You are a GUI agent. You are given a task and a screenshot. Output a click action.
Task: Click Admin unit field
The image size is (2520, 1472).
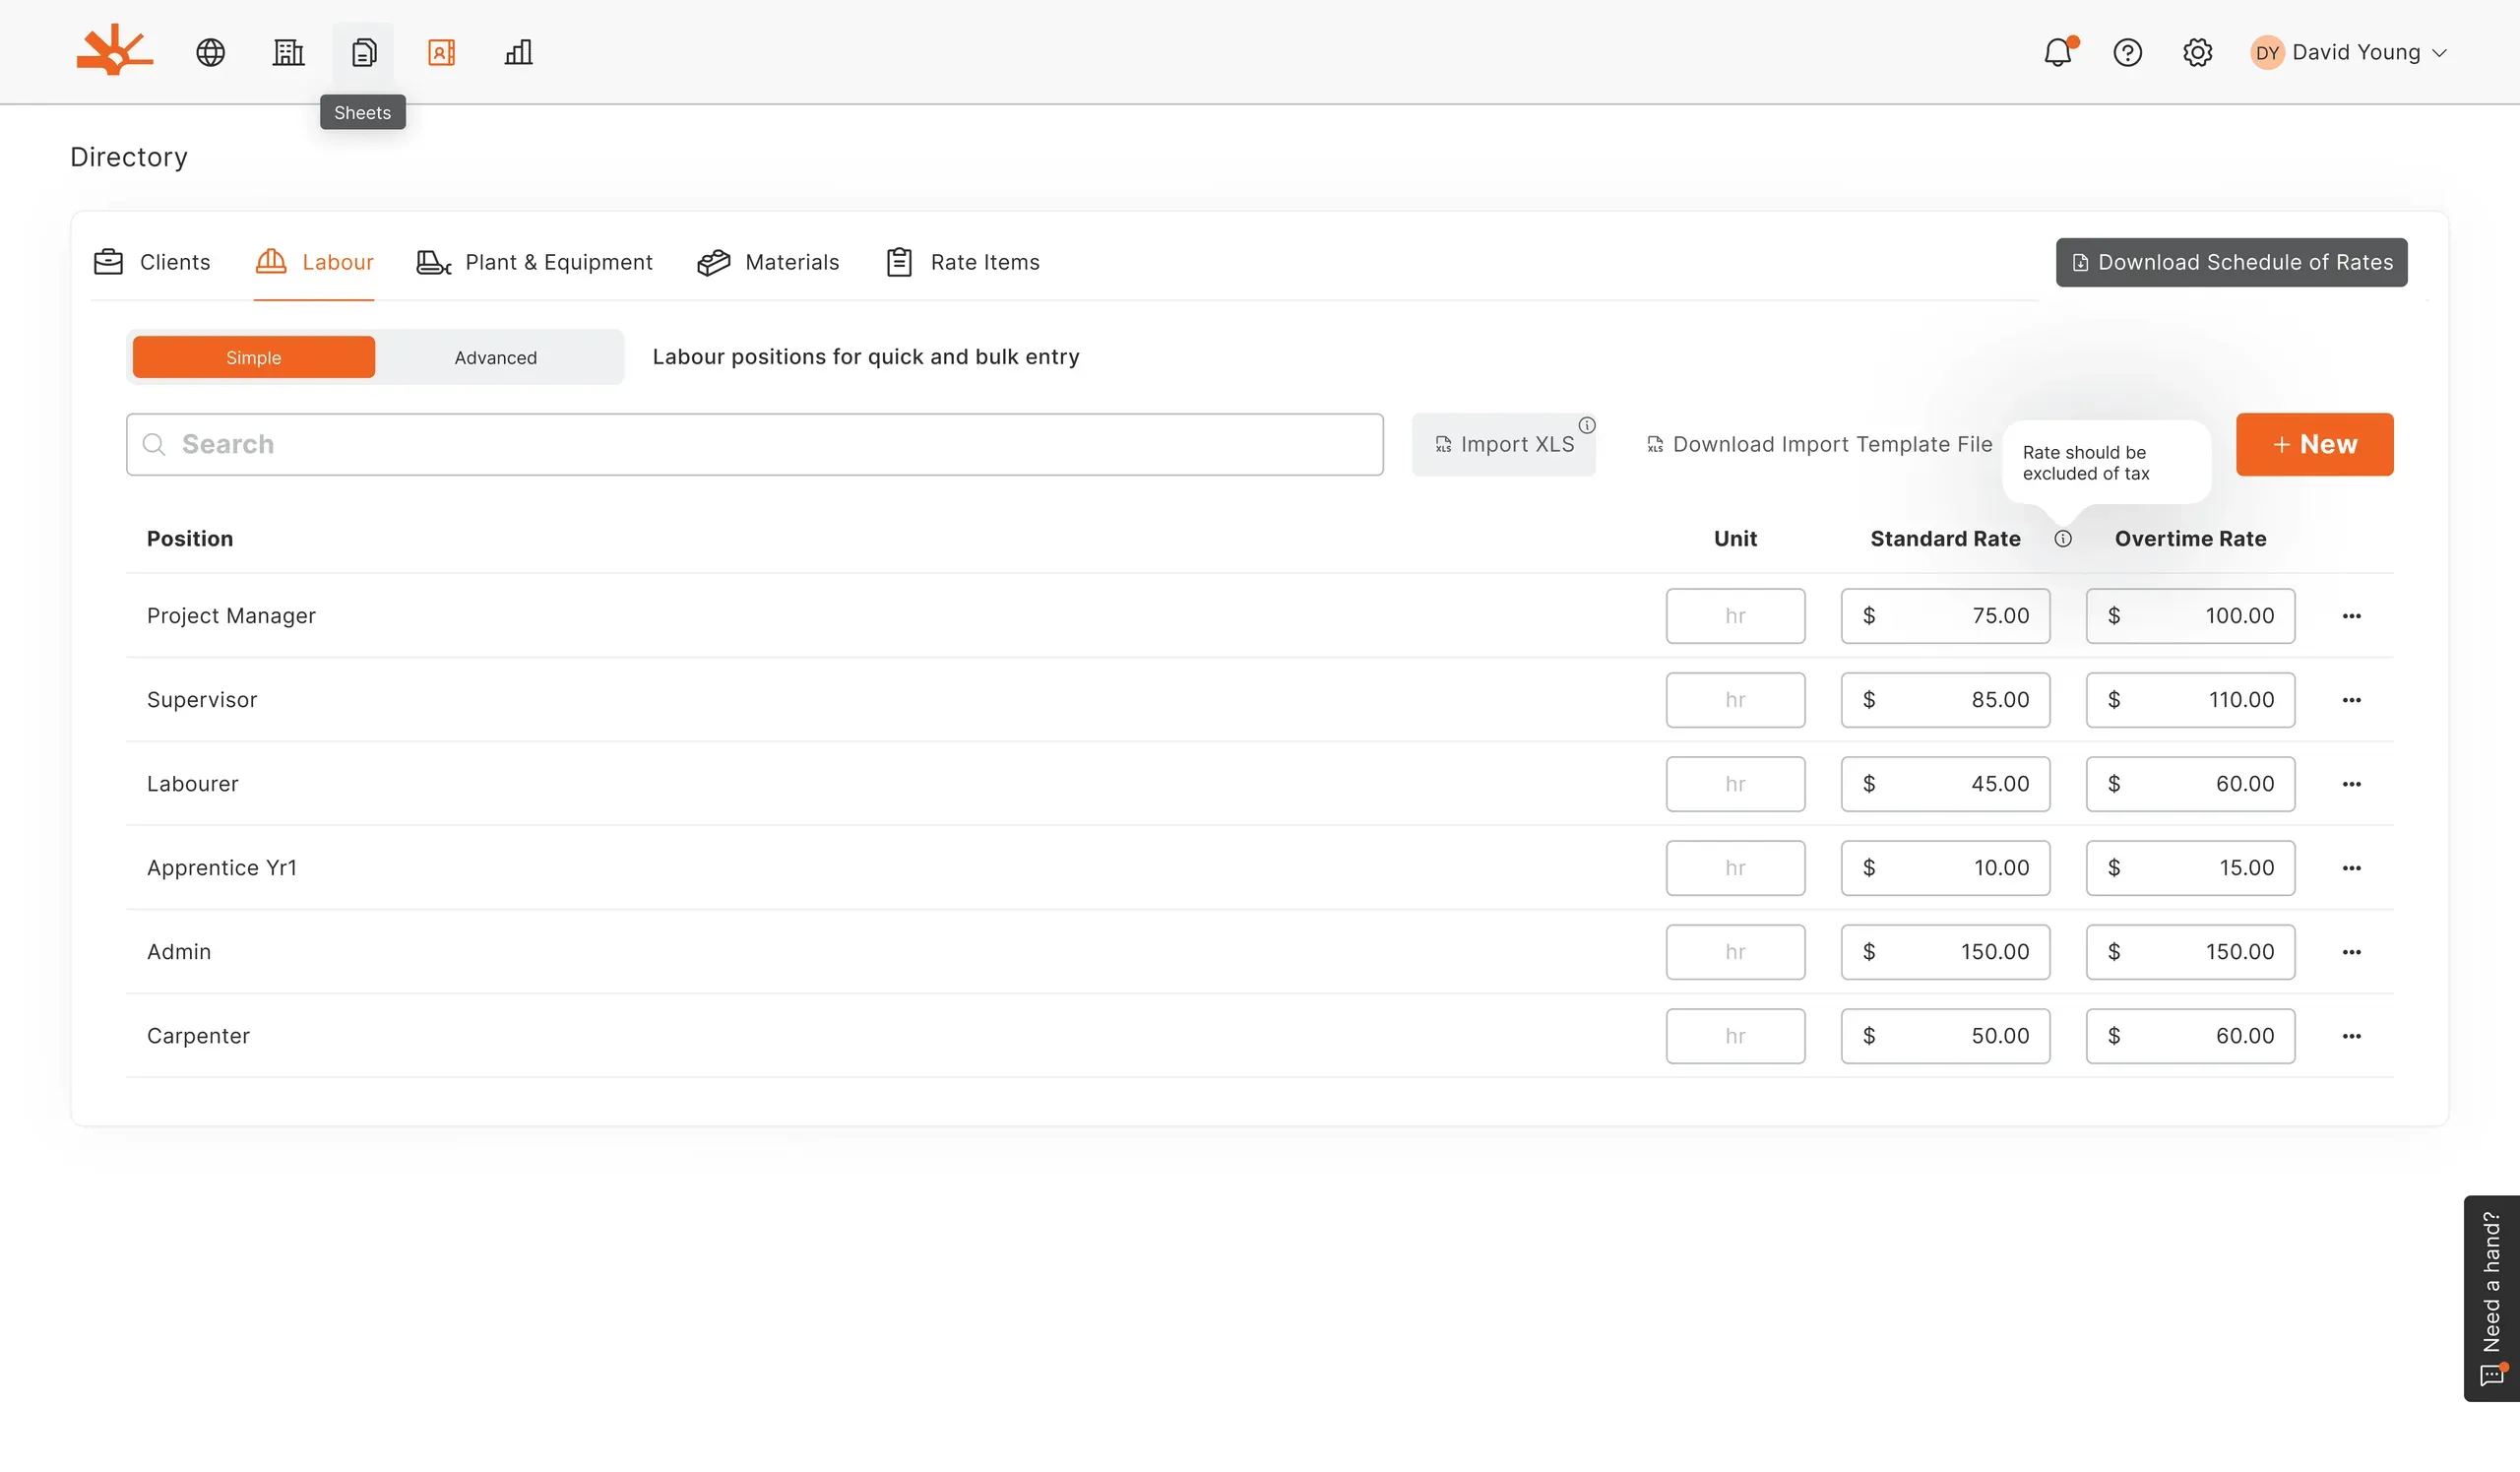click(x=1735, y=952)
